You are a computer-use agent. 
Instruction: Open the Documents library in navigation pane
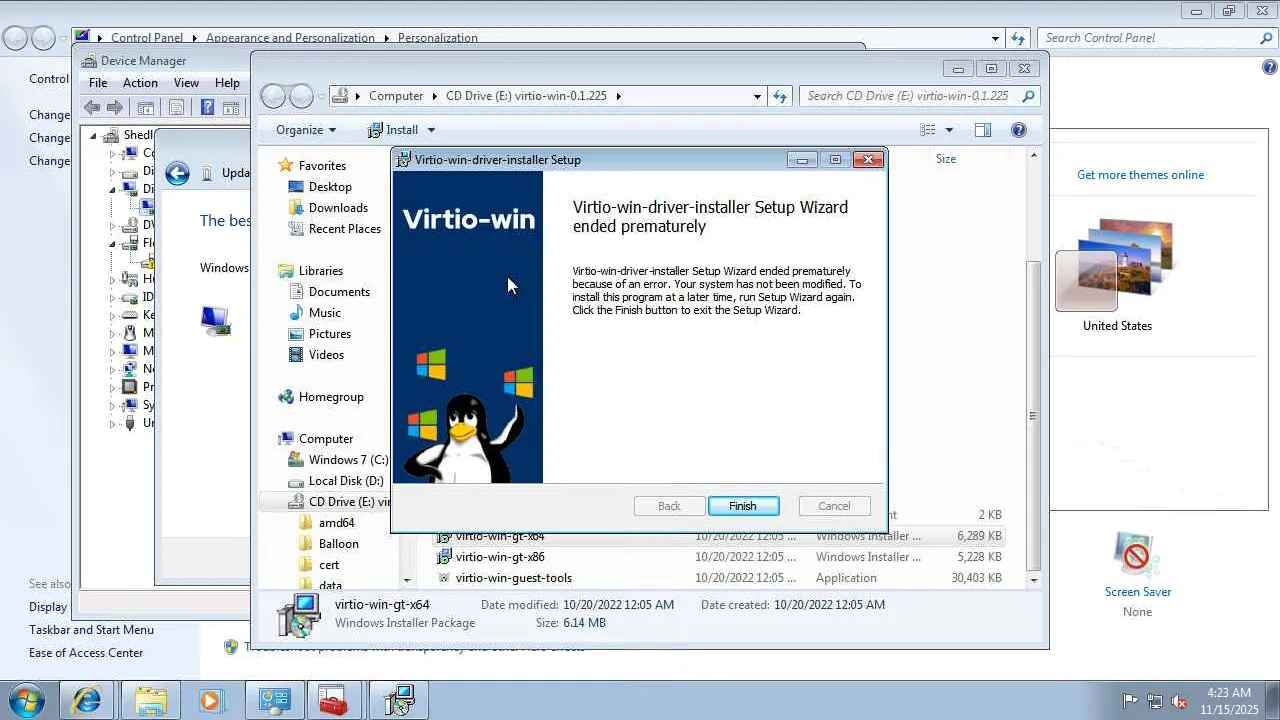339,292
